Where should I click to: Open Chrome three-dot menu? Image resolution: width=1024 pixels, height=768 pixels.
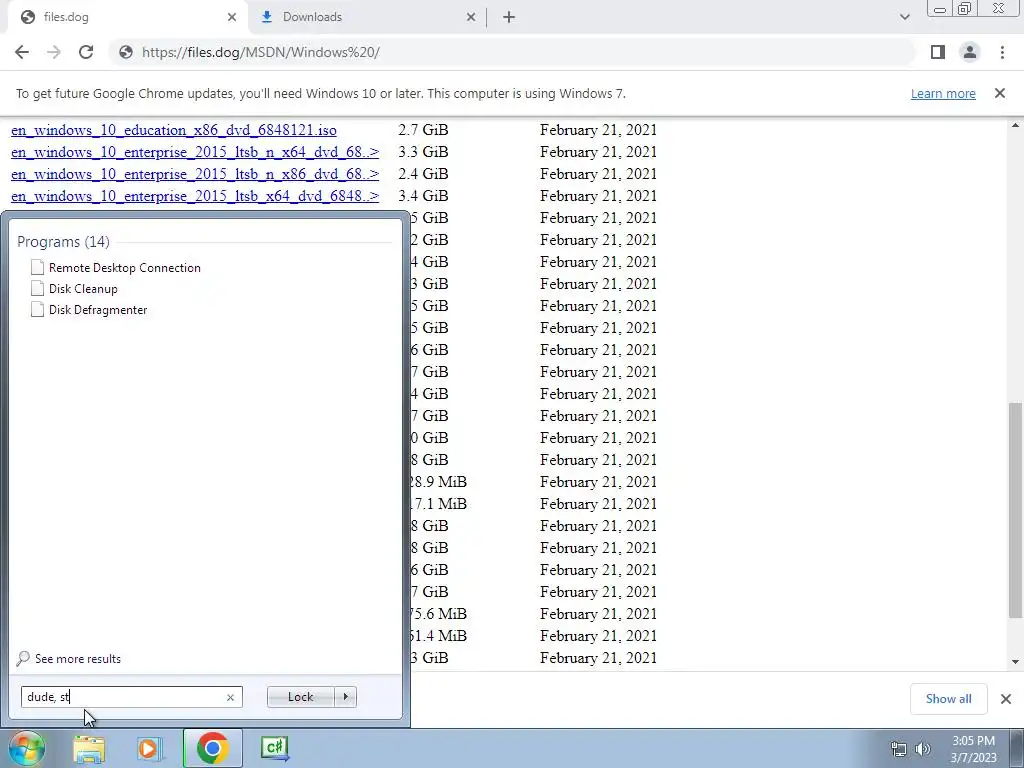1002,52
